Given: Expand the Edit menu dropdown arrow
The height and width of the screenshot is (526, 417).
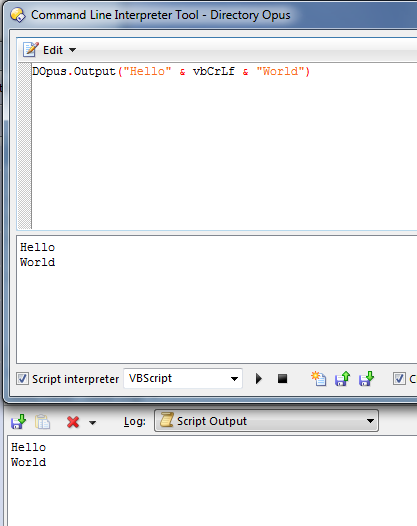Looking at the screenshot, I should click(x=72, y=50).
